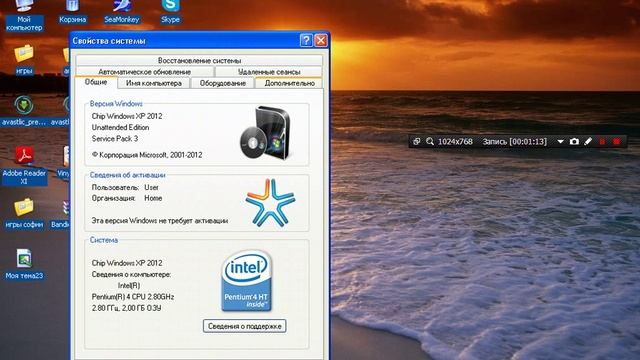Viewport: 640px width, 360px height.
Task: Close the Свойства системы dialog
Action: (x=321, y=40)
